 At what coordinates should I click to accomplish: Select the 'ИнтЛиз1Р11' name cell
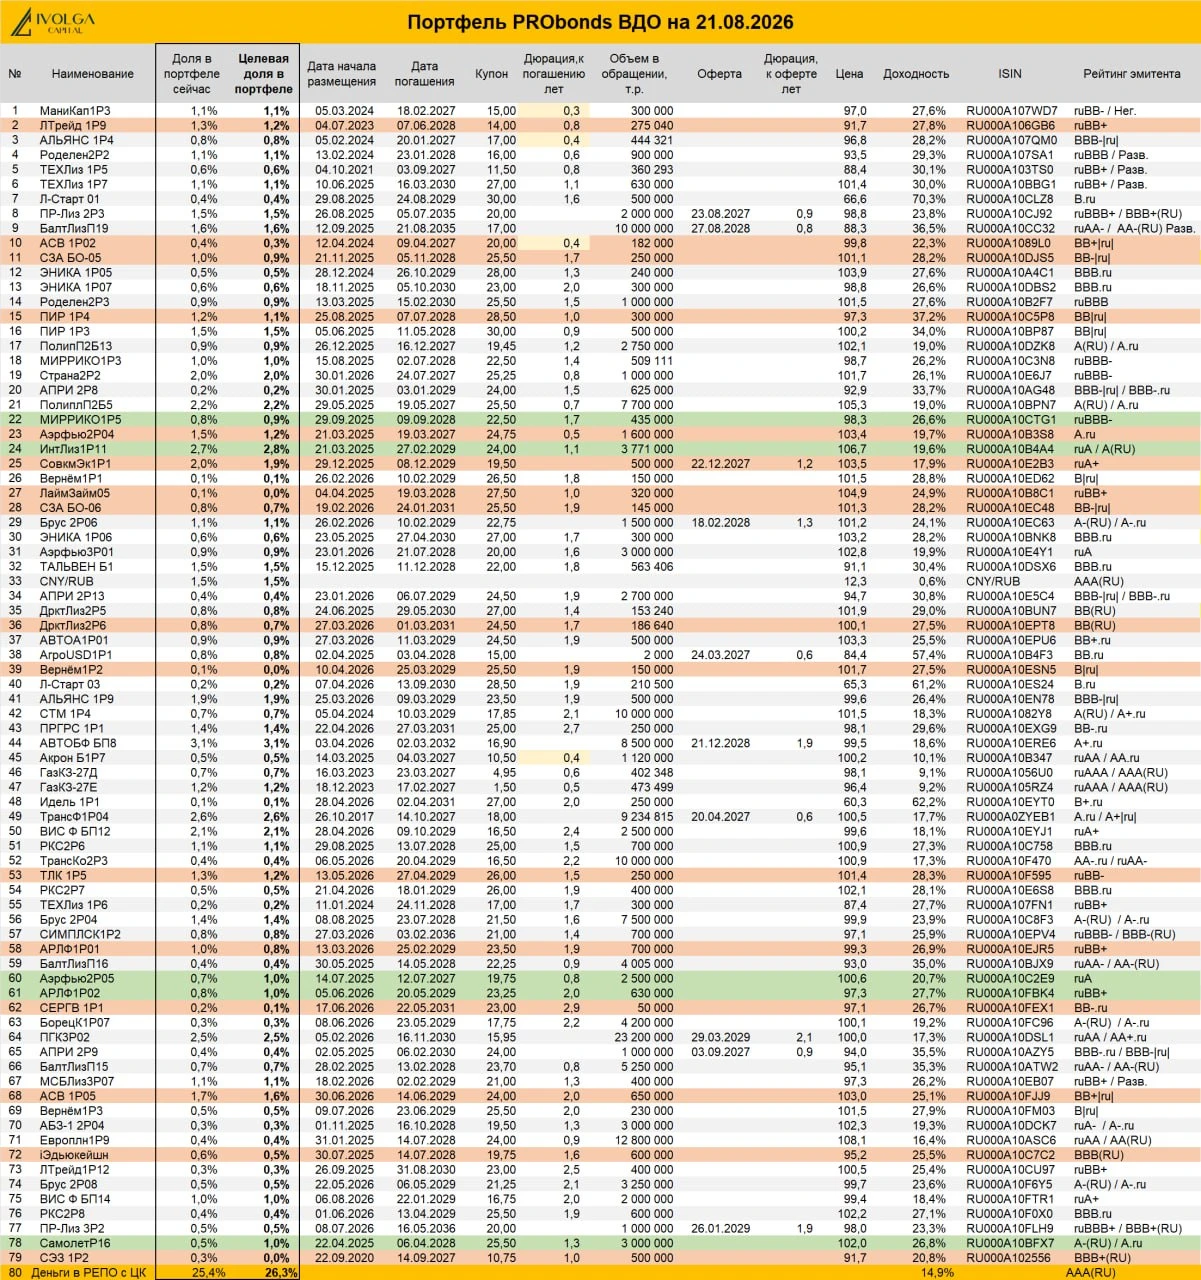[73, 449]
